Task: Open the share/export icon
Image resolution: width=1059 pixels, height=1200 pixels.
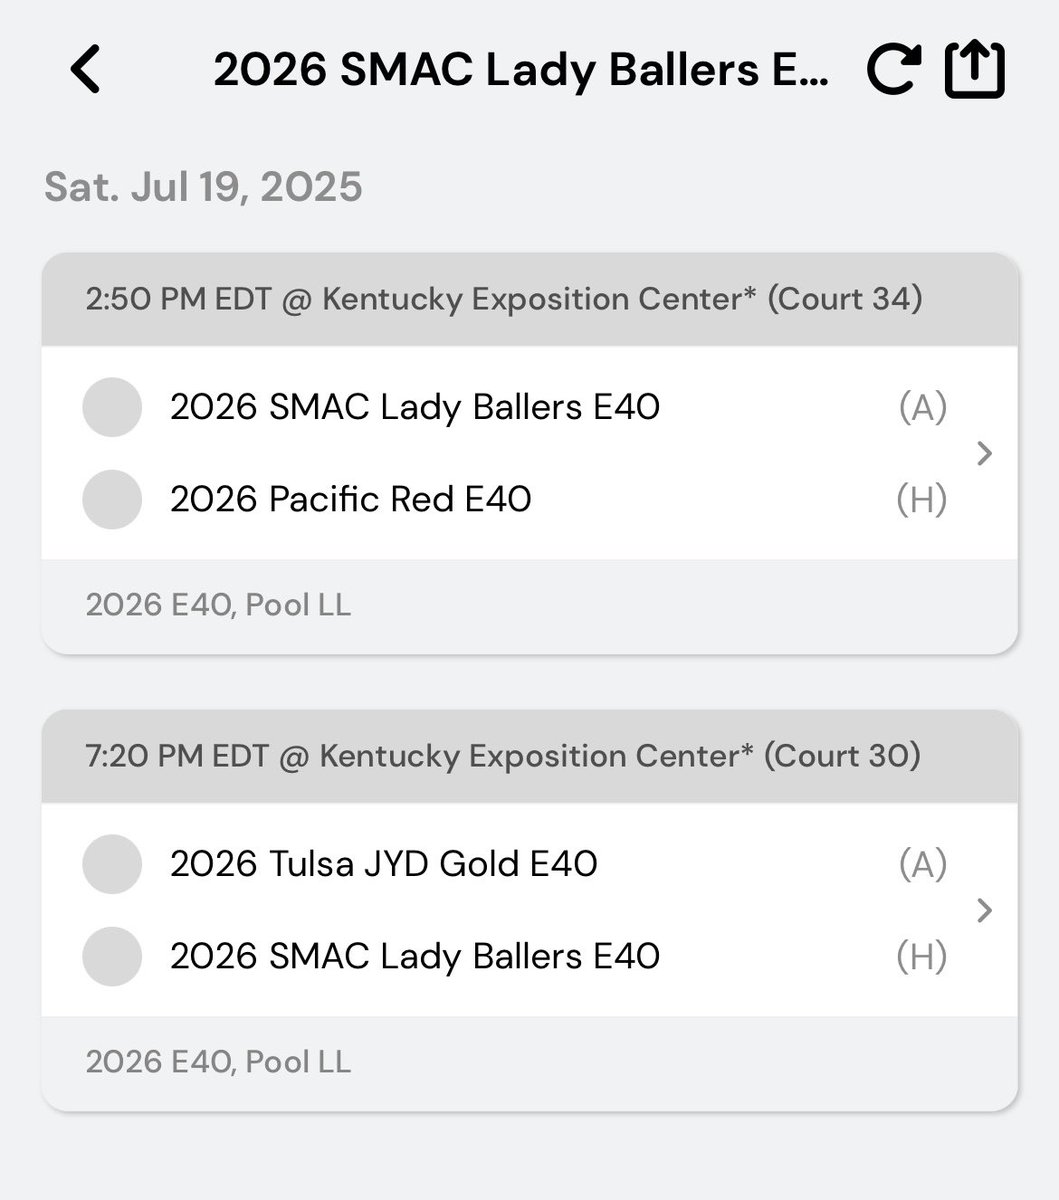Action: pyautogui.click(x=974, y=69)
